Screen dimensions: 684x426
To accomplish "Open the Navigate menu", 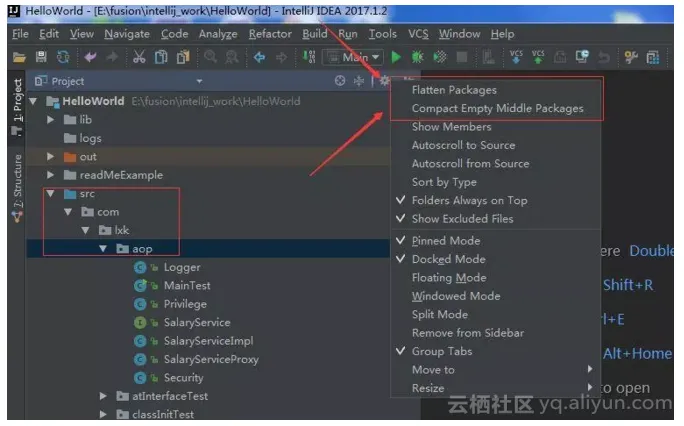I will tap(127, 34).
